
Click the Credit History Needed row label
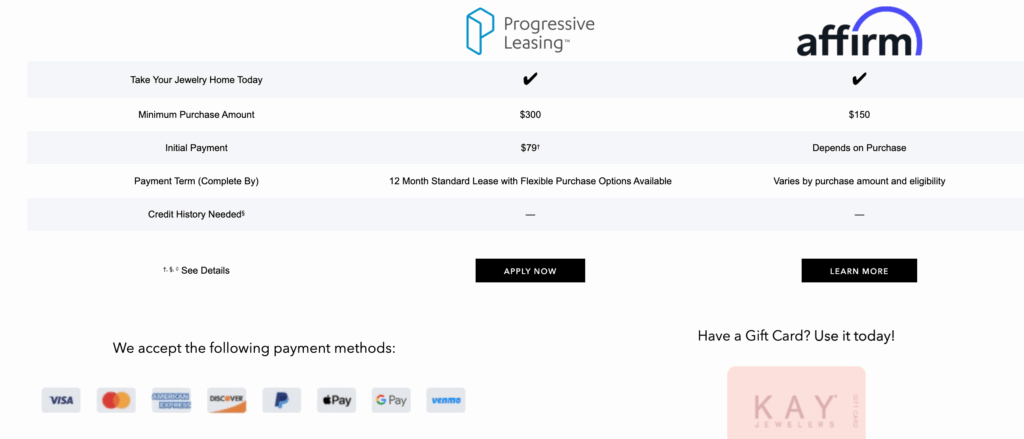[x=196, y=214]
